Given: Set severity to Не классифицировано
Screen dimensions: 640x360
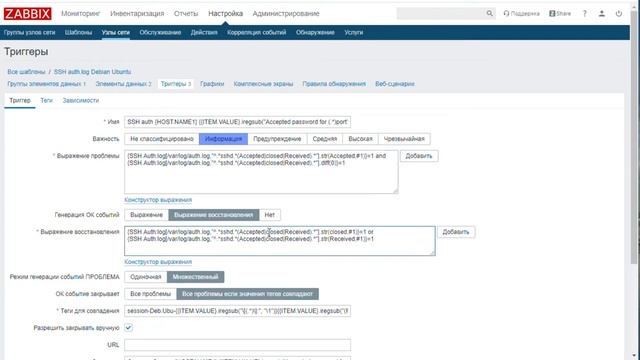Looking at the screenshot, I should pyautogui.click(x=162, y=139).
